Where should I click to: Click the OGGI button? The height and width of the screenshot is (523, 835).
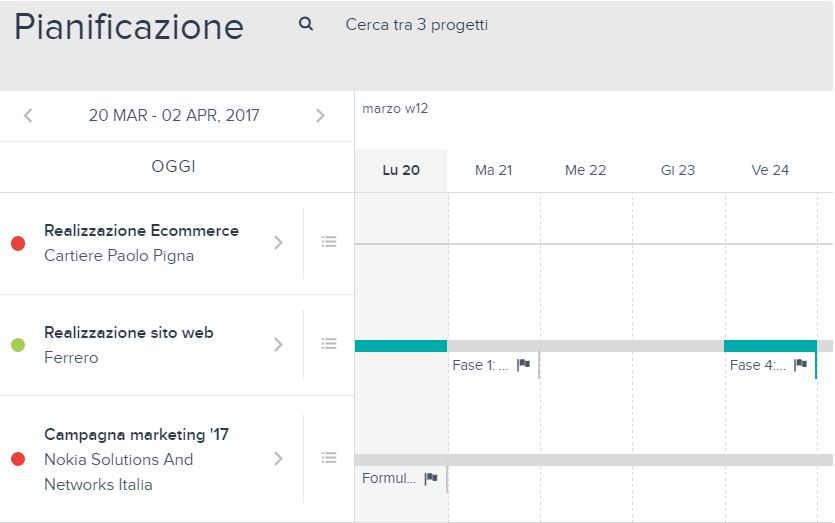tap(174, 167)
